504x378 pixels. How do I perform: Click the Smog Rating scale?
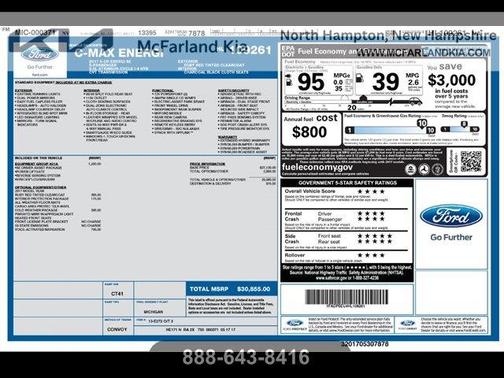click(460, 129)
